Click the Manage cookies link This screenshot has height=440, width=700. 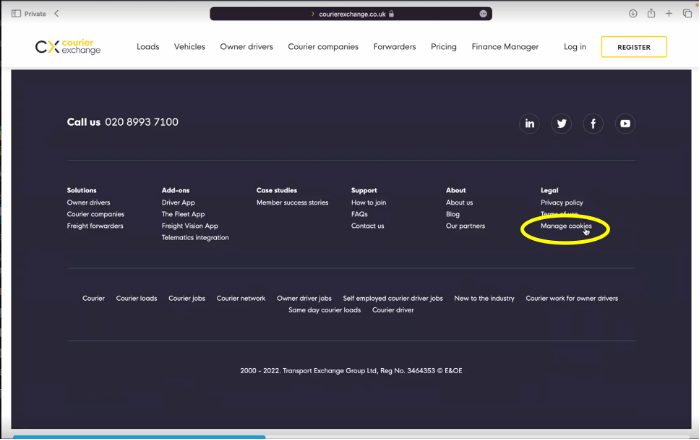coord(566,226)
